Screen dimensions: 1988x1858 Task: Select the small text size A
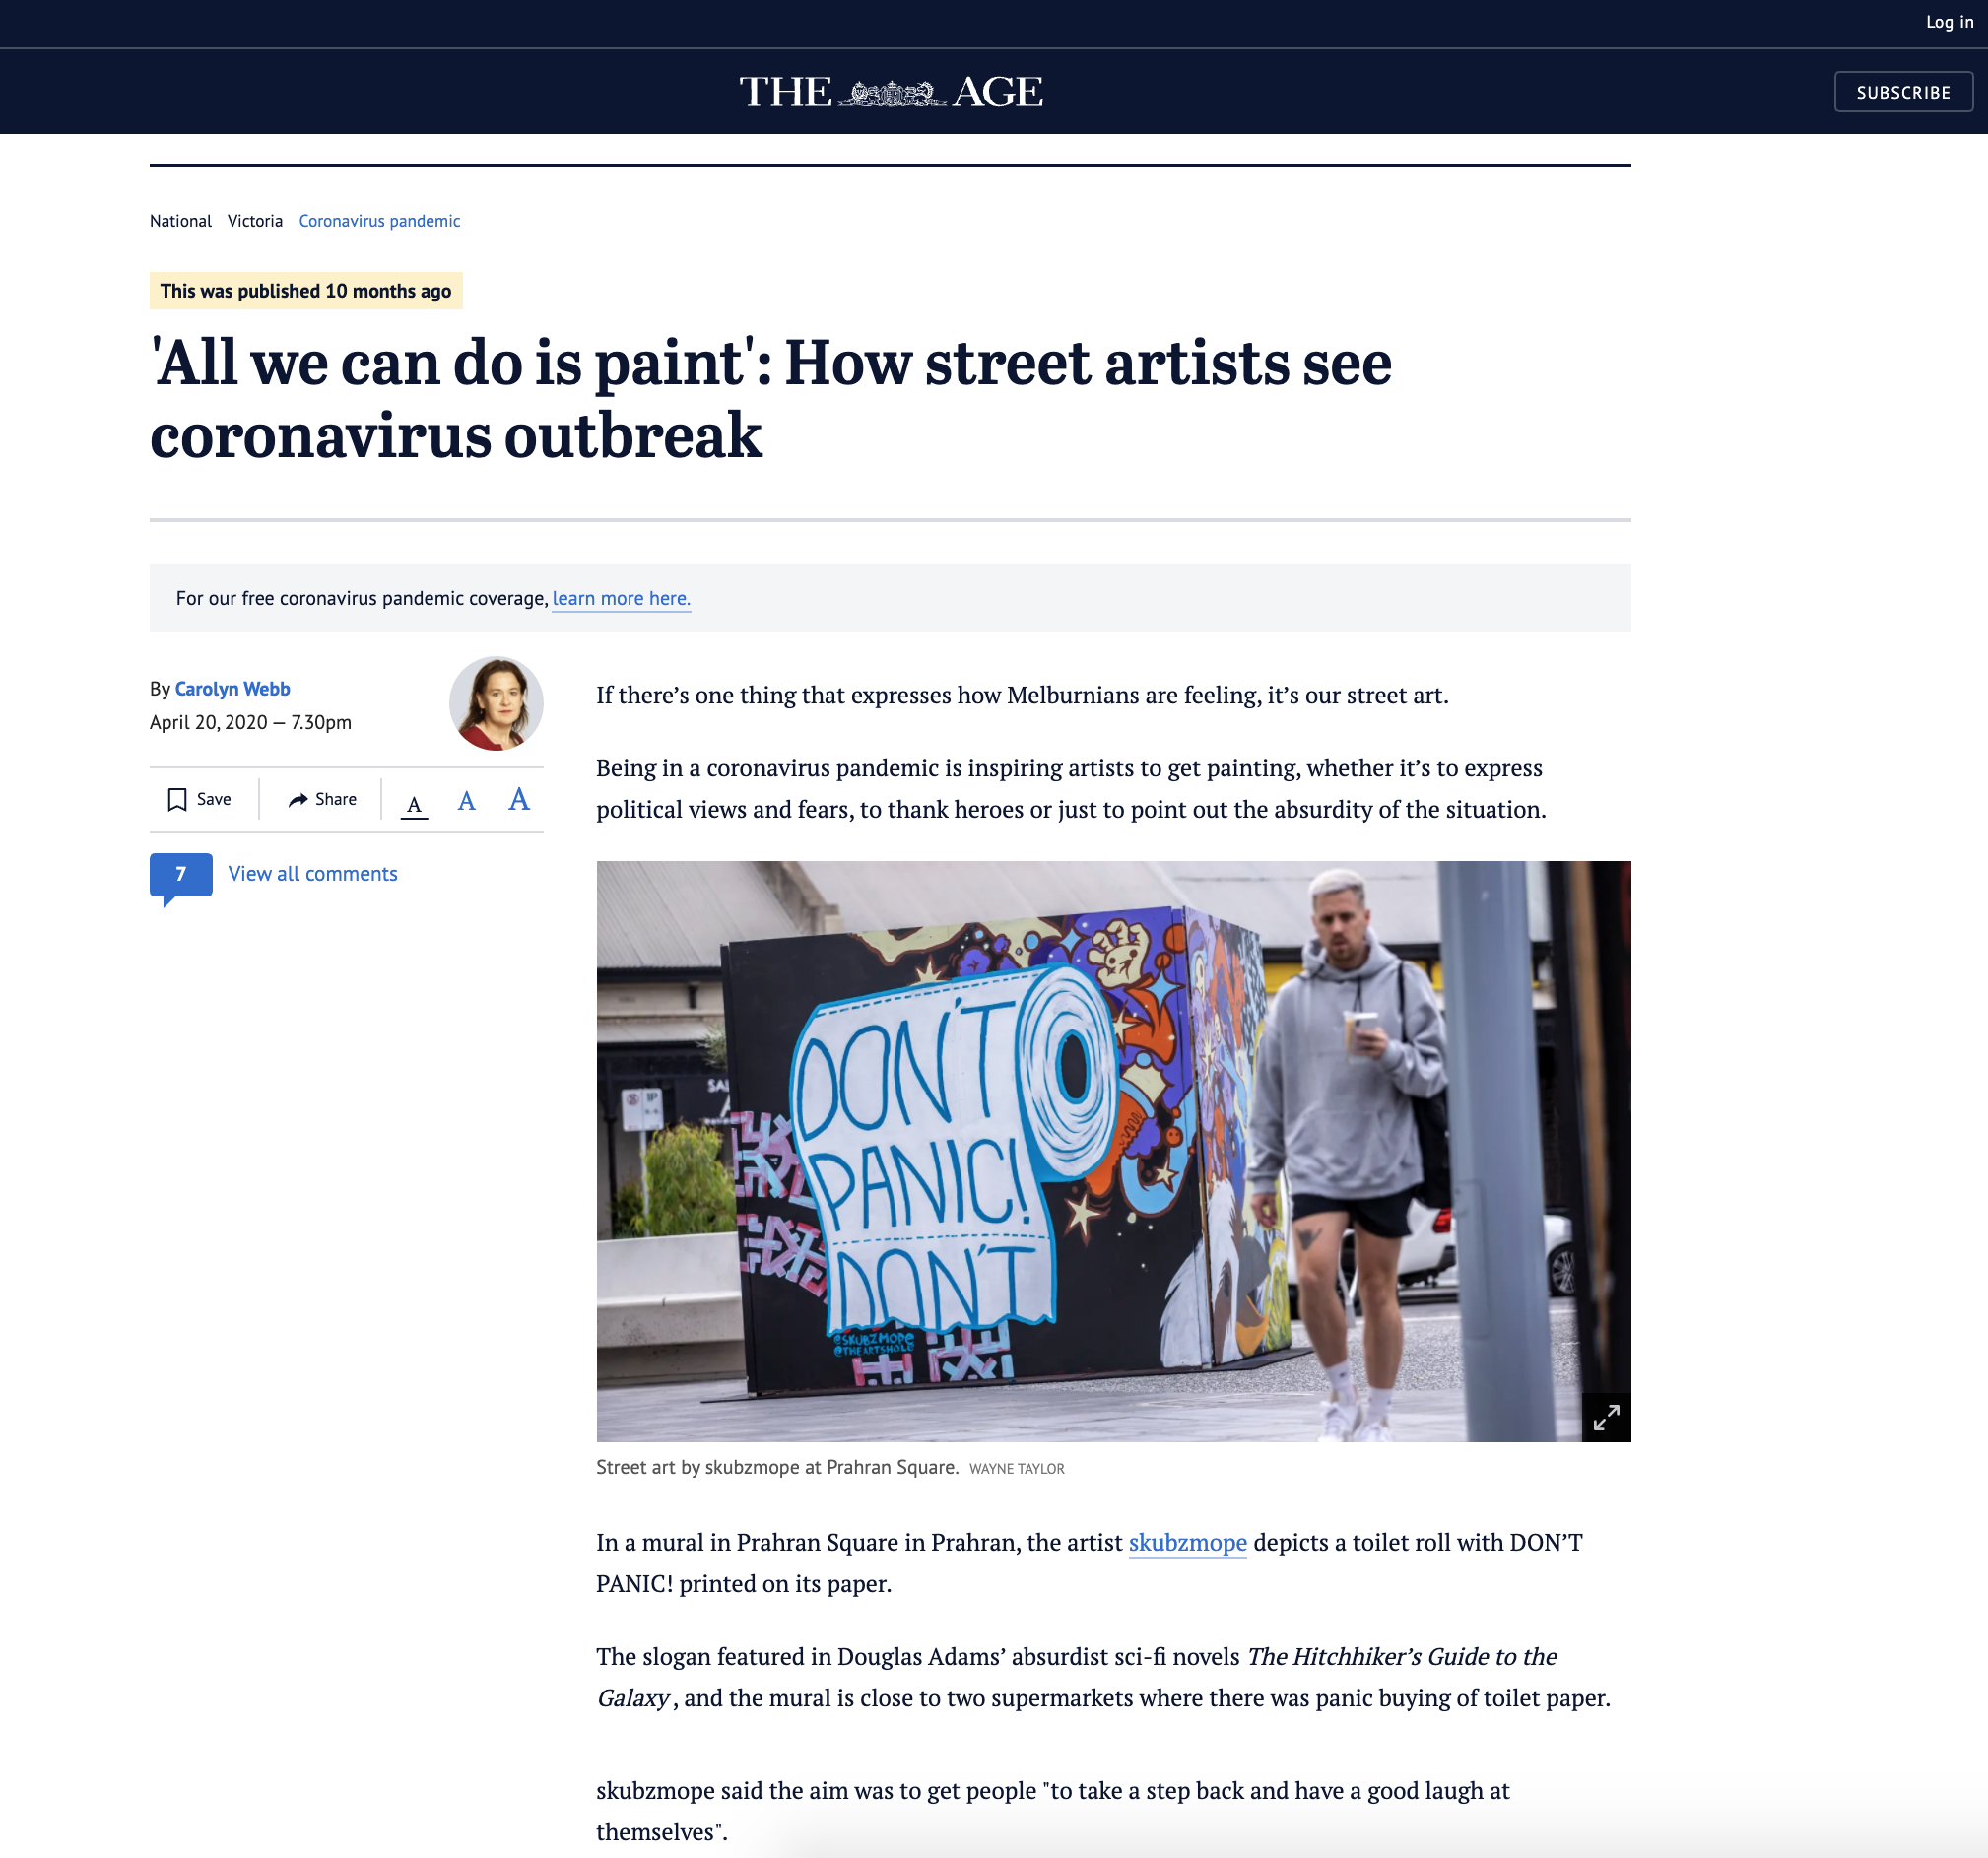414,804
